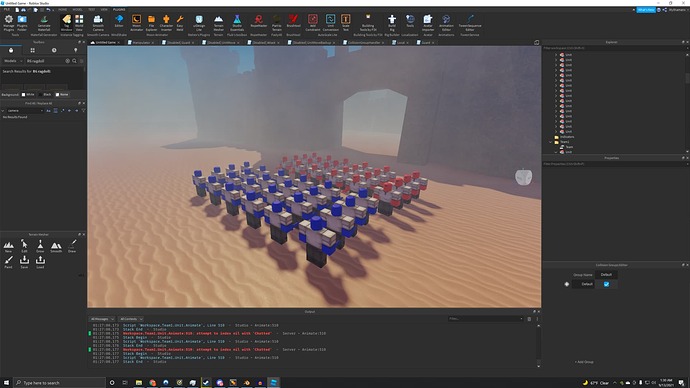Select Black toolbox background option
The height and width of the screenshot is (388, 690).
click(x=45, y=95)
